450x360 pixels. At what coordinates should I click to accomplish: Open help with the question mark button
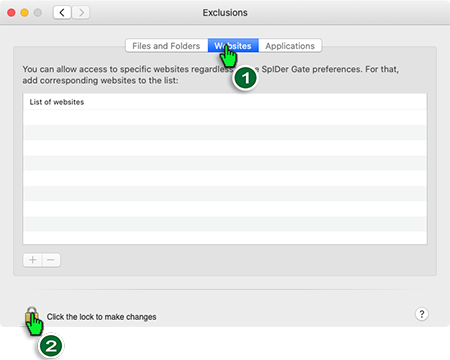422,314
